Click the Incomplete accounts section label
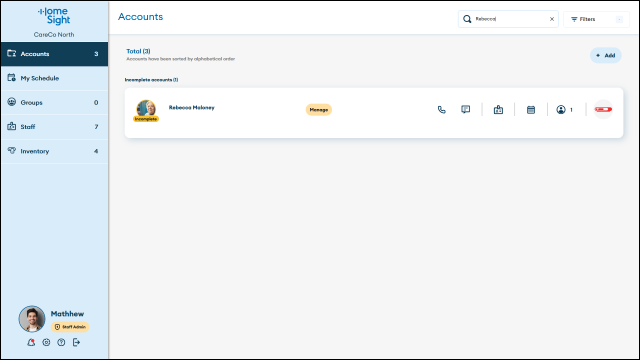The image size is (640, 360). 151,80
